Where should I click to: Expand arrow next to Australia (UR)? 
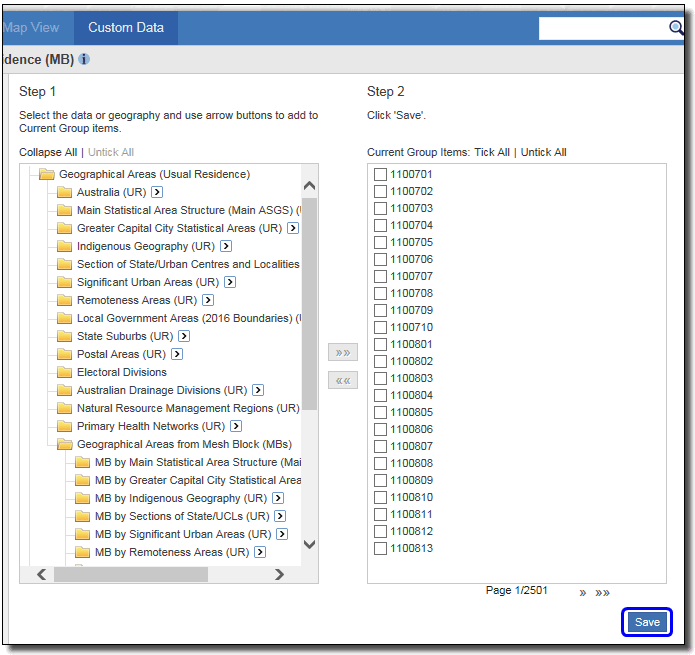(x=157, y=192)
